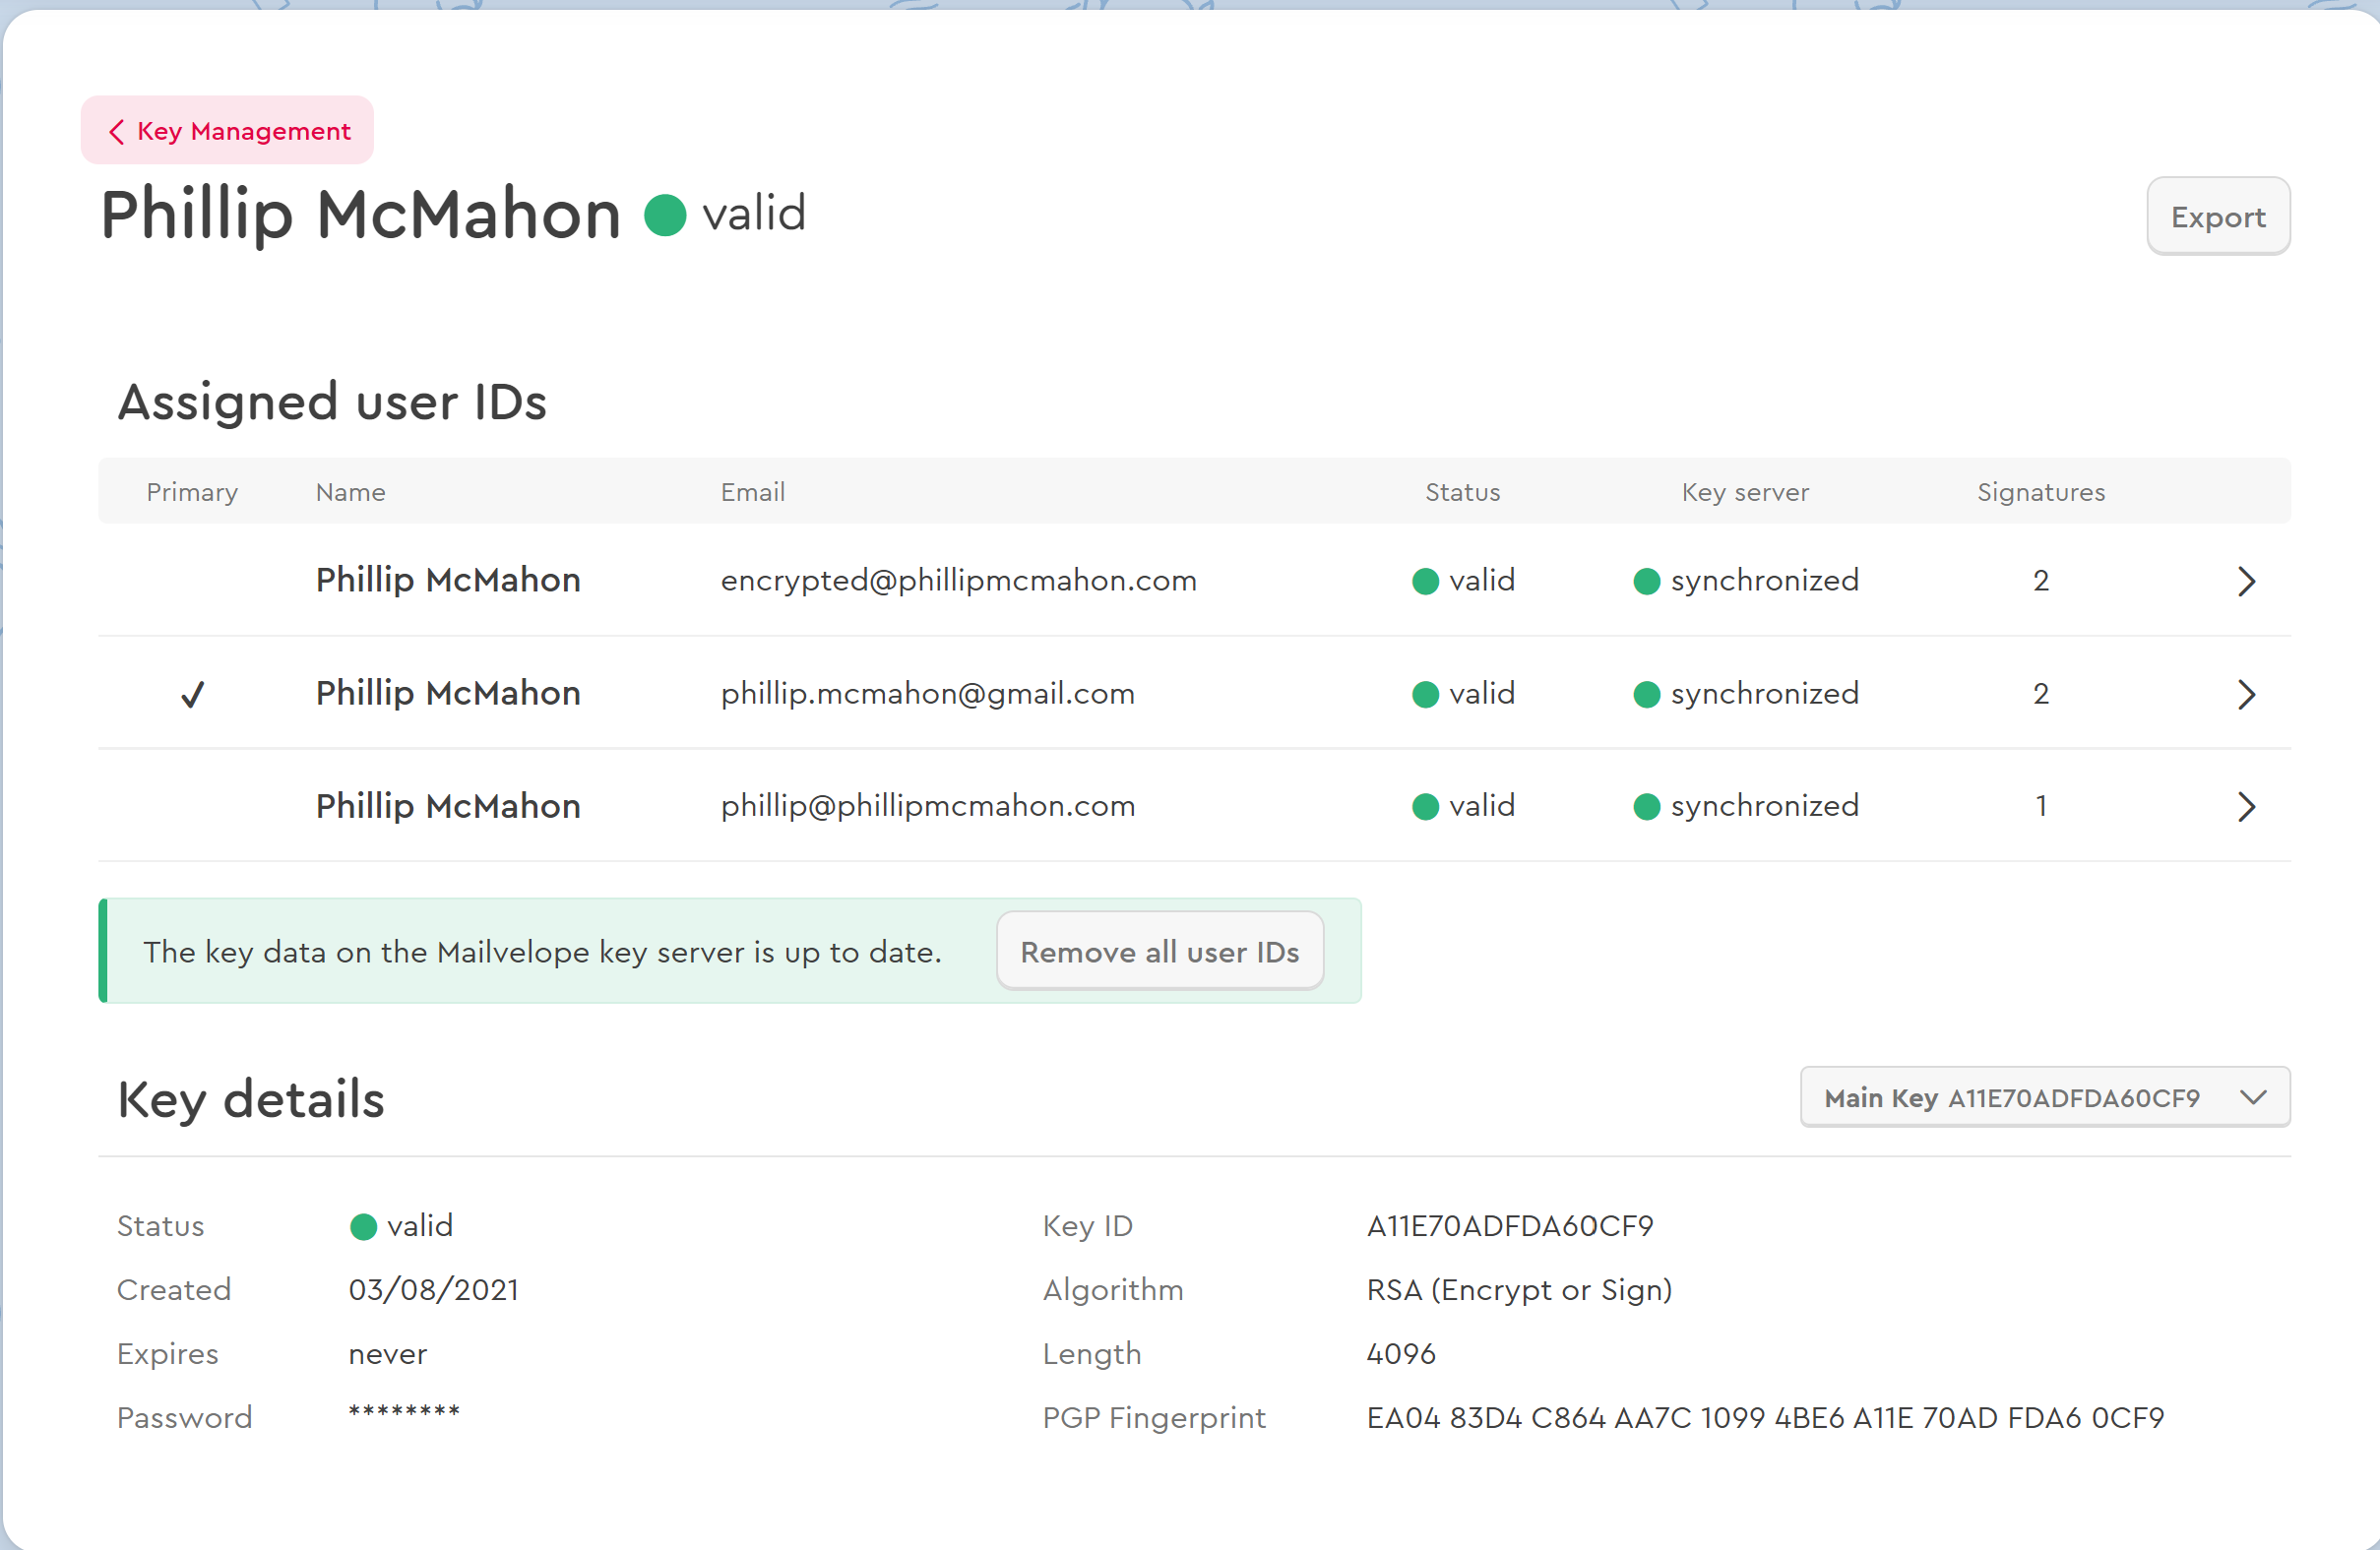Click the green valid dot next to Phillip McMahon heading

665,213
